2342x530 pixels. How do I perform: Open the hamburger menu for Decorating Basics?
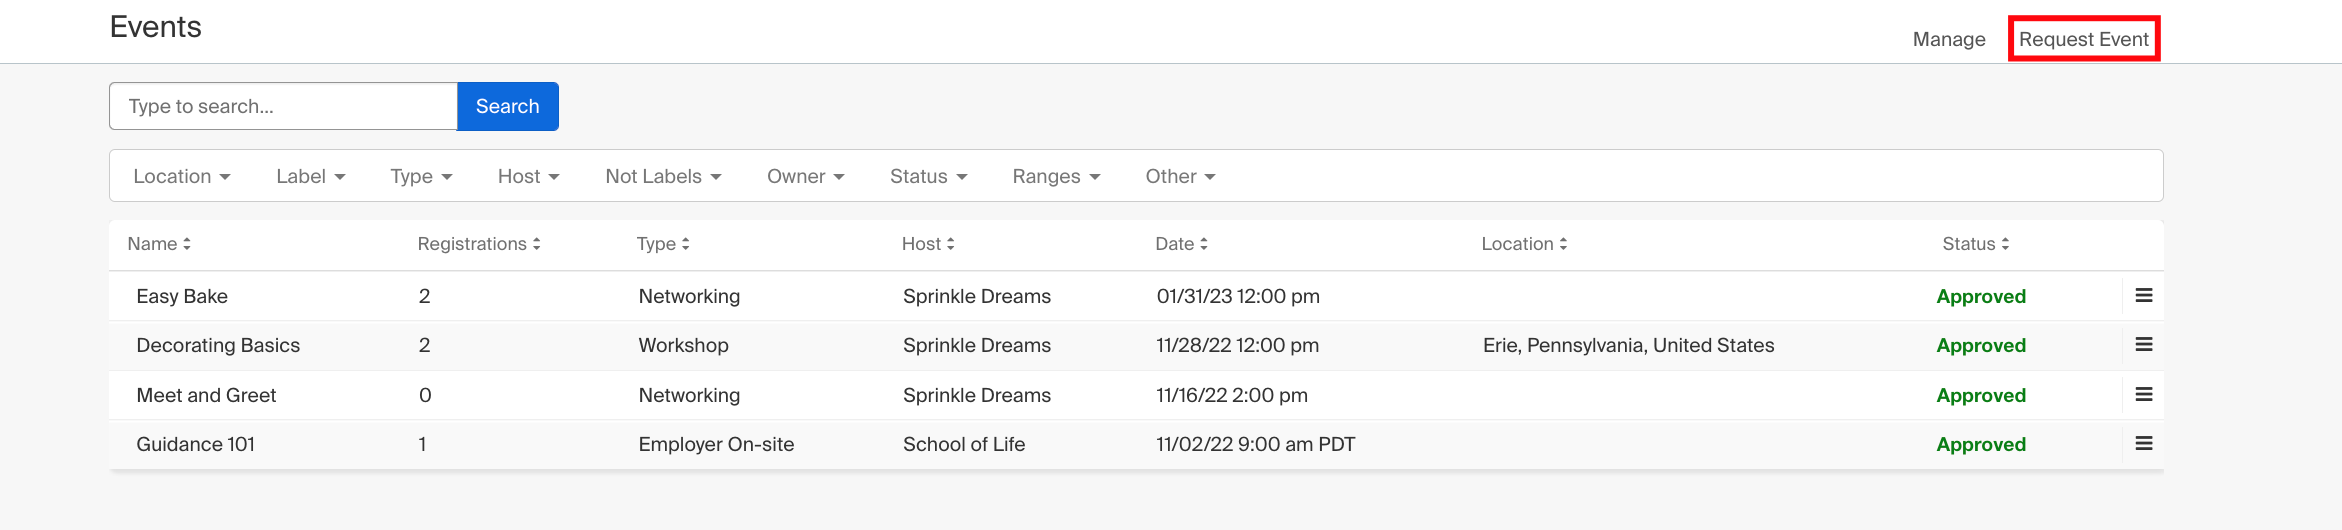(2143, 345)
